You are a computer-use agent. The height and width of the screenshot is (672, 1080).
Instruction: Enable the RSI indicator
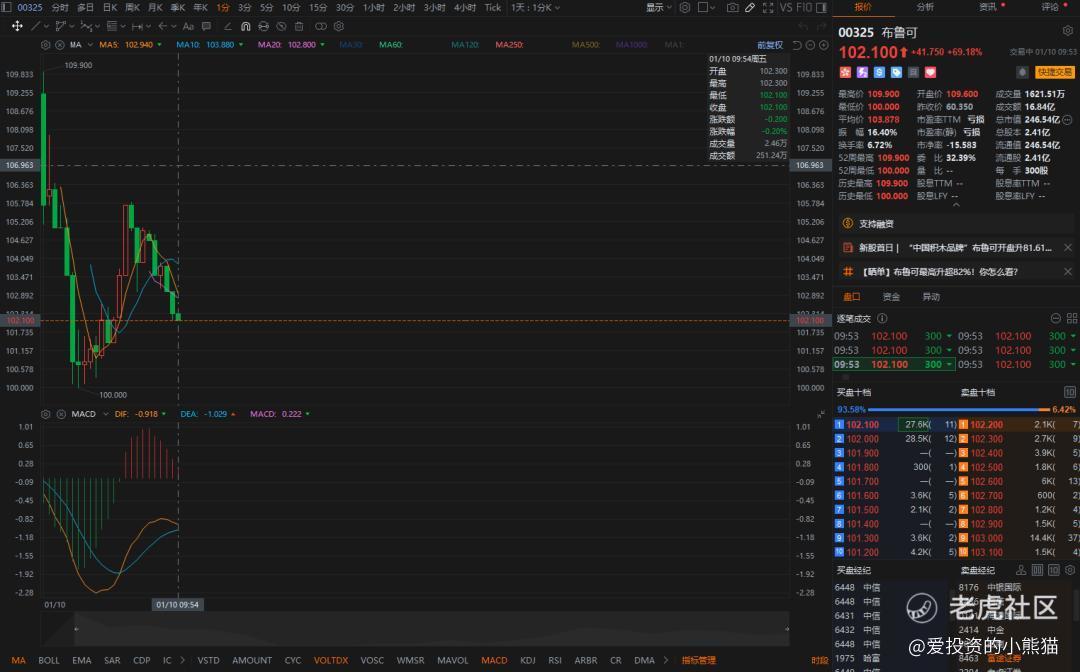pos(555,660)
